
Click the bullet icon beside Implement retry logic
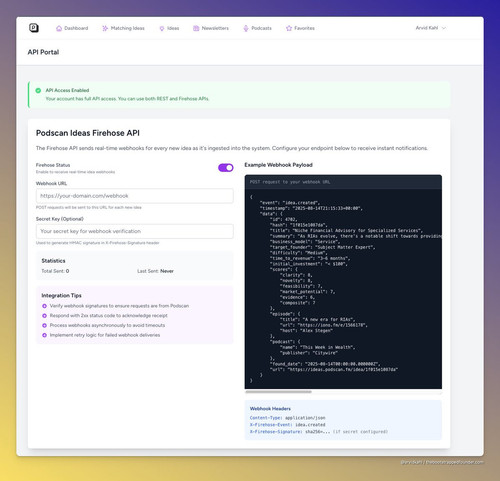(44, 335)
